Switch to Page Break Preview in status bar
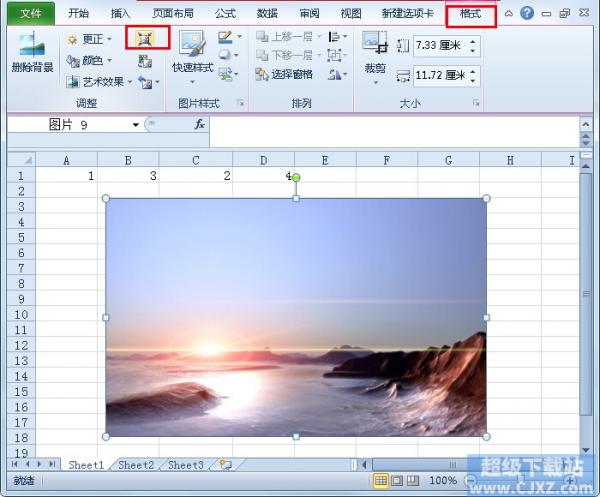The width and height of the screenshot is (600, 497). point(413,481)
